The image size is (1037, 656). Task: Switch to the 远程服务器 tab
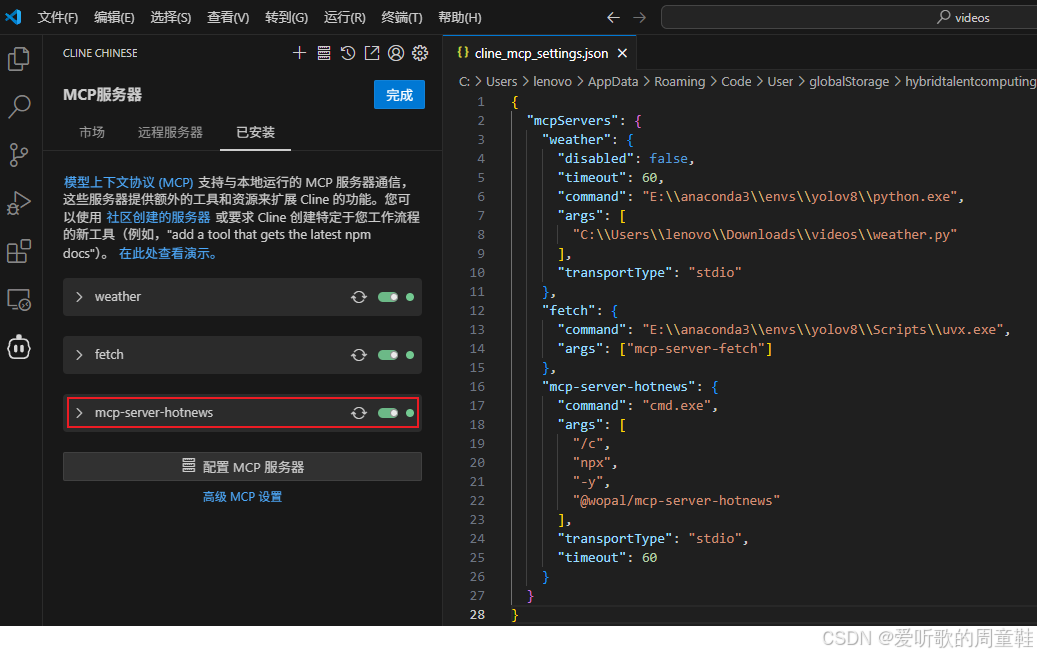[x=170, y=132]
